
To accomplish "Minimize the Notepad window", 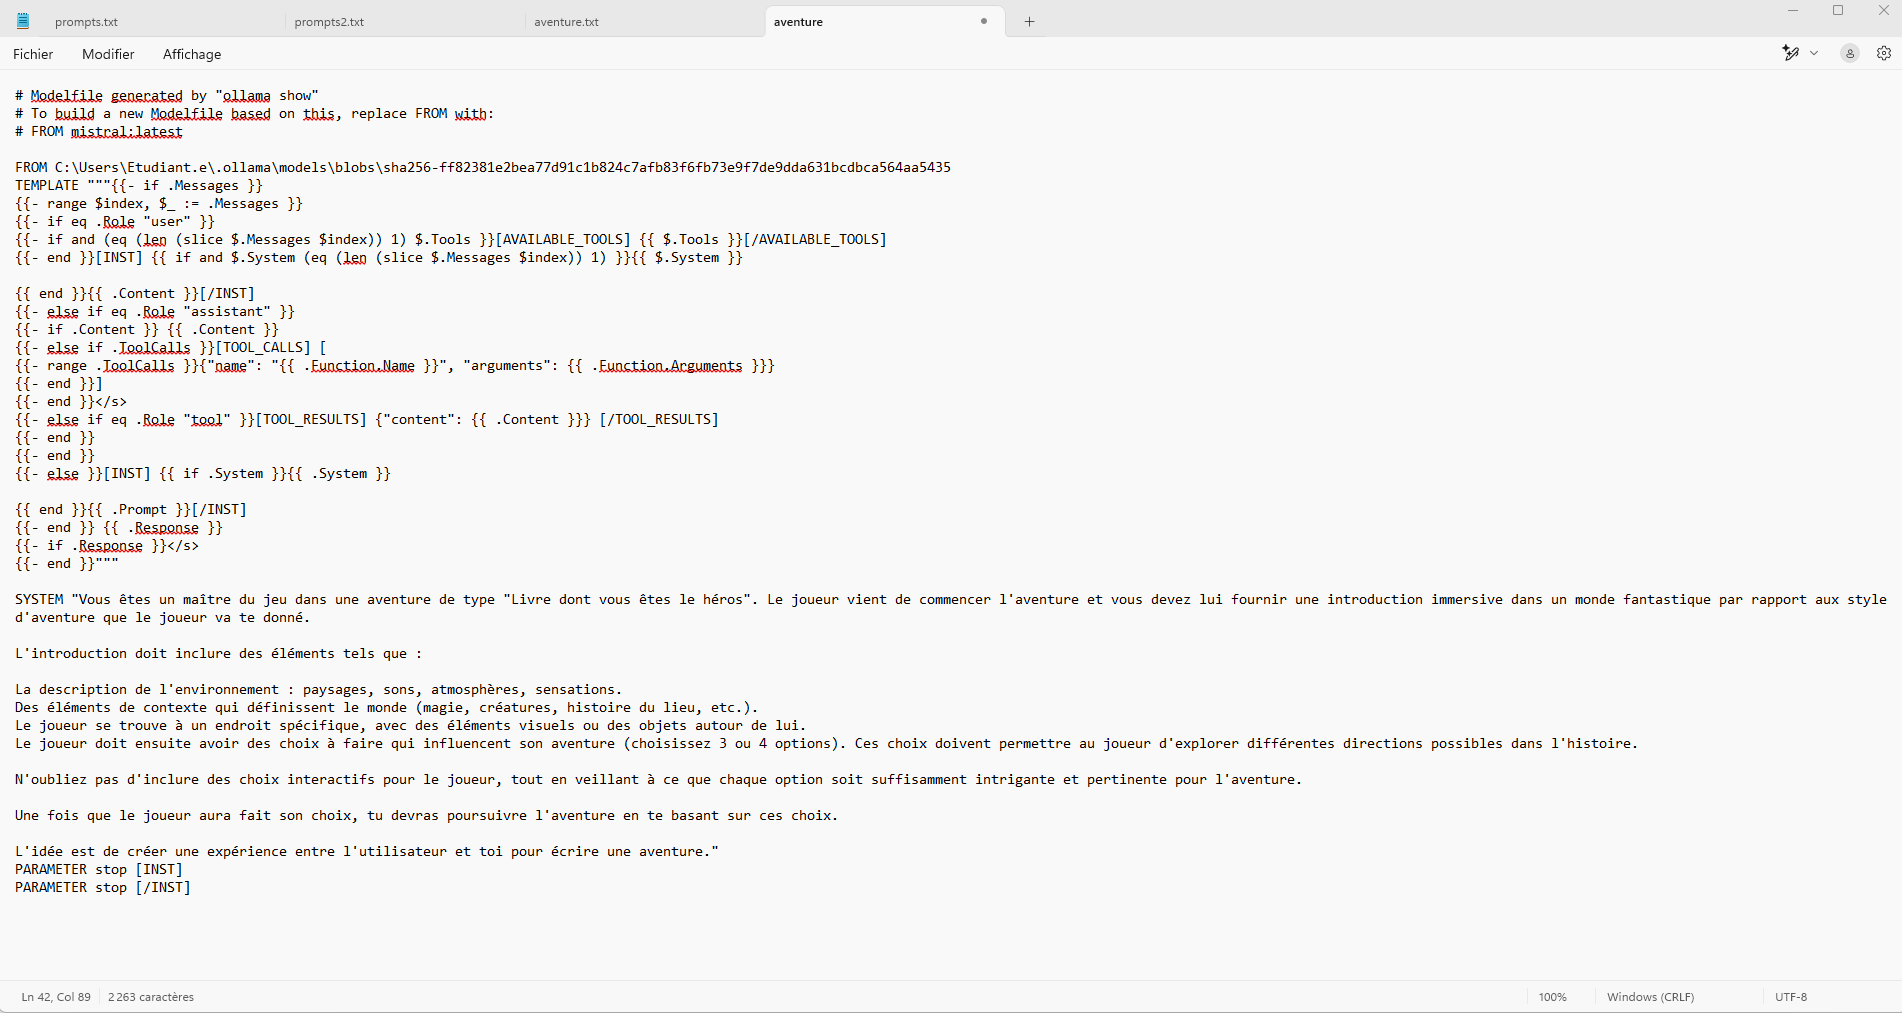I will [x=1793, y=11].
